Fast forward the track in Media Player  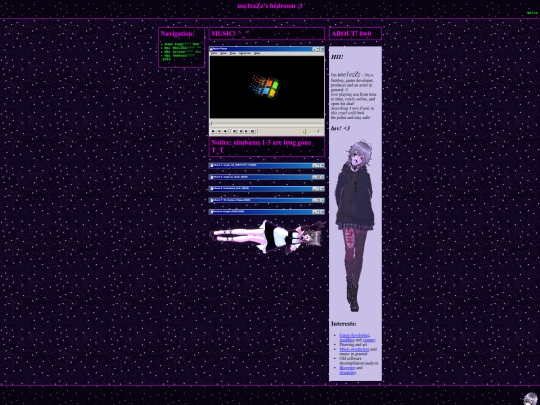[x=246, y=131]
